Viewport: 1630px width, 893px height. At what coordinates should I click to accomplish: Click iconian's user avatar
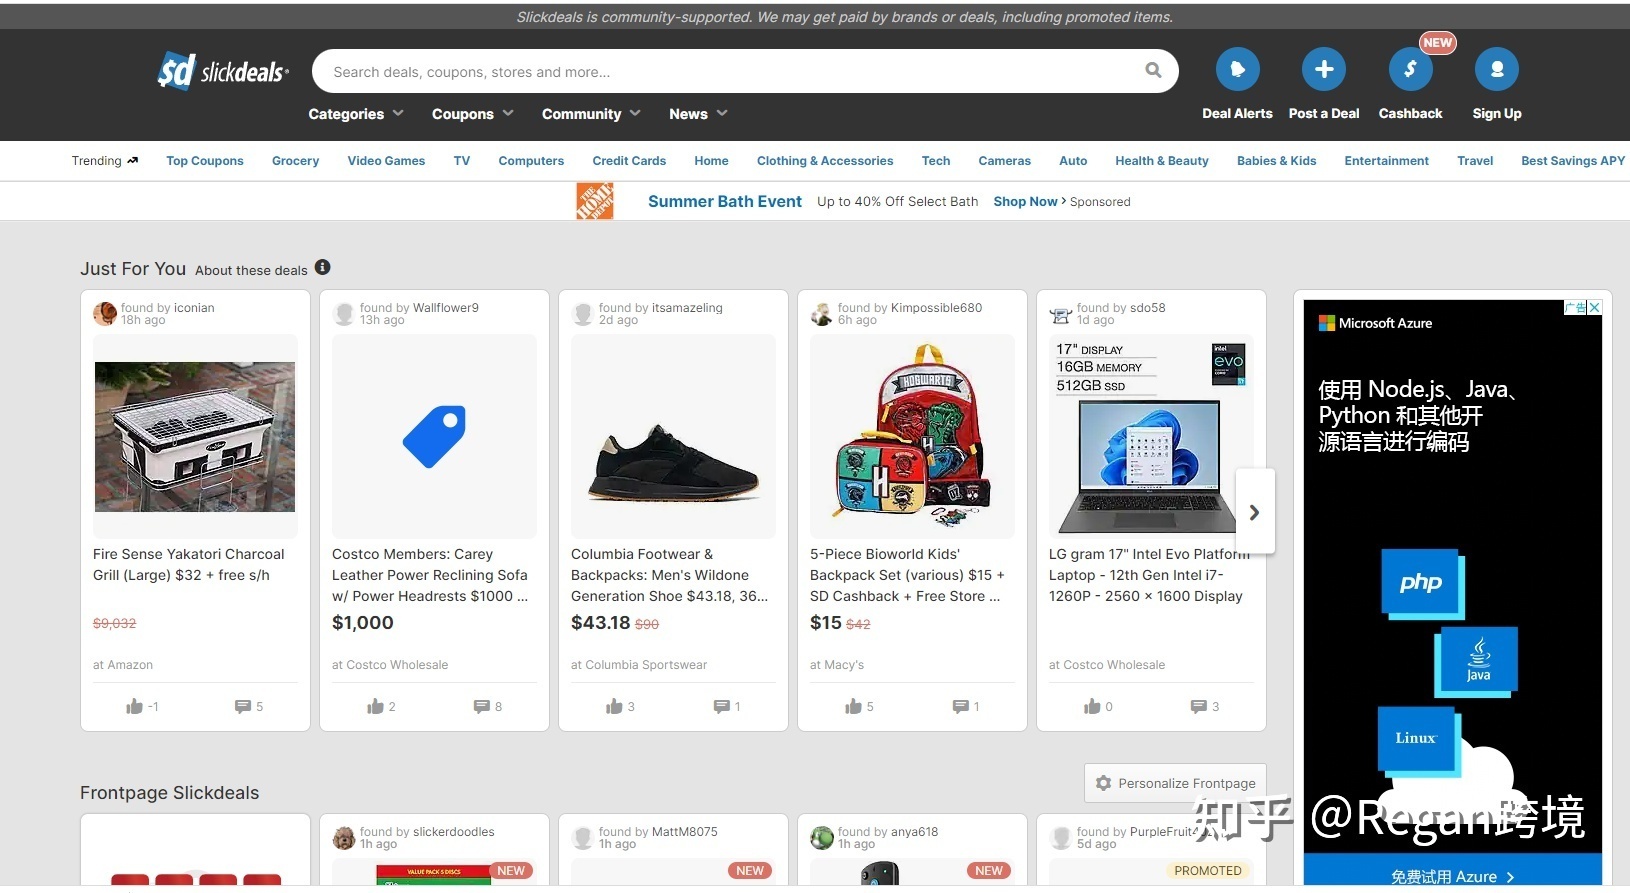pyautogui.click(x=105, y=314)
